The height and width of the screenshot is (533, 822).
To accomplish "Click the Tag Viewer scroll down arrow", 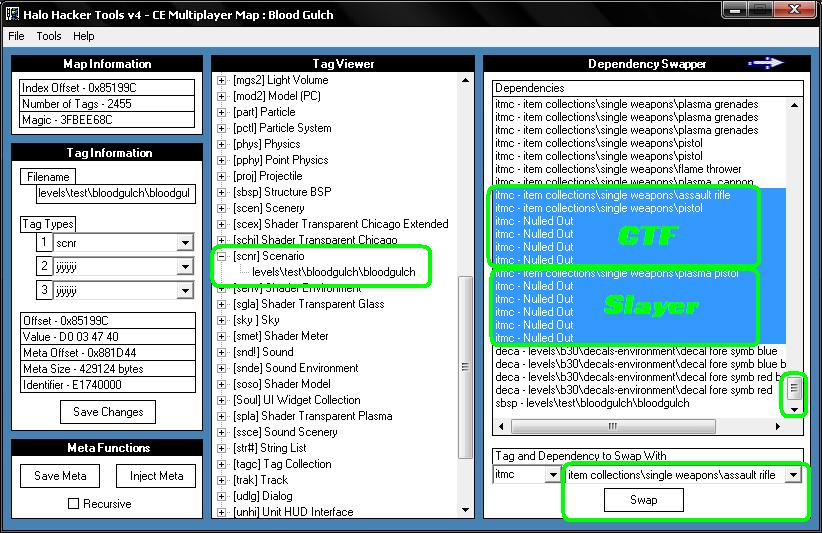I will click(x=465, y=509).
